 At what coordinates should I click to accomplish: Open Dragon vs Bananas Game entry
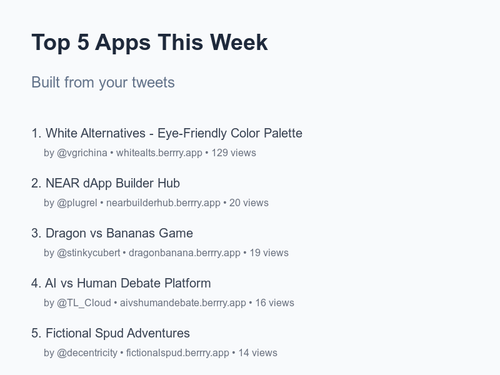click(112, 233)
